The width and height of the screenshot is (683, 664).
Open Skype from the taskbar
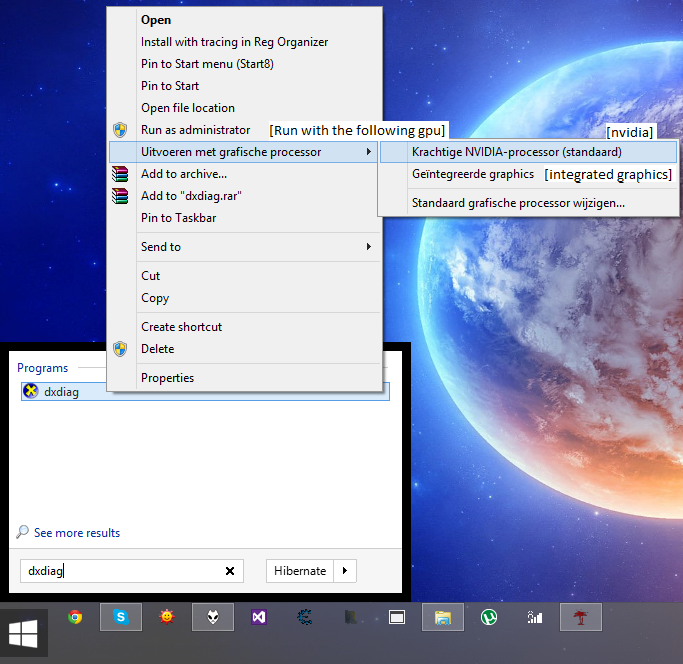121,617
